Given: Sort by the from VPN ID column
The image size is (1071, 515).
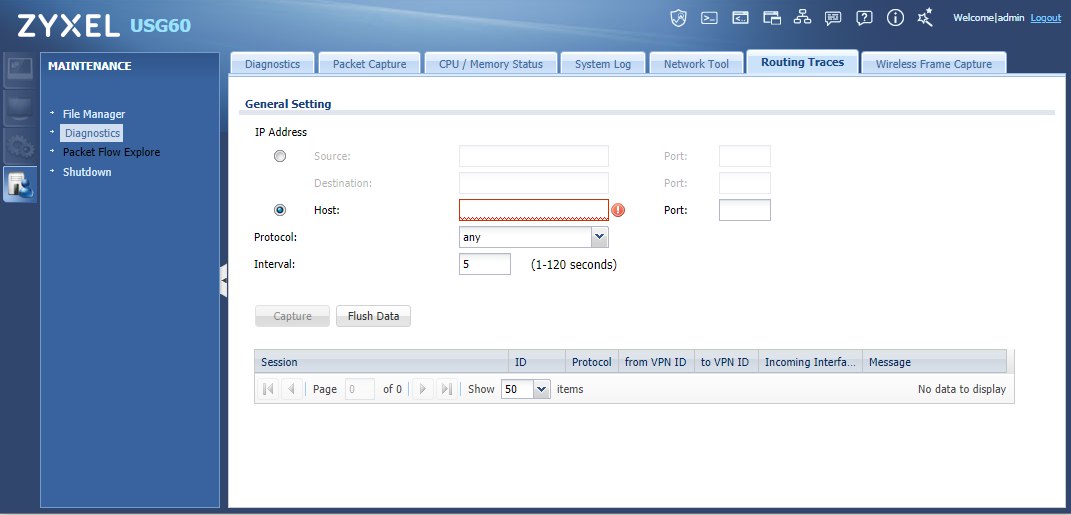Looking at the screenshot, I should (x=656, y=362).
